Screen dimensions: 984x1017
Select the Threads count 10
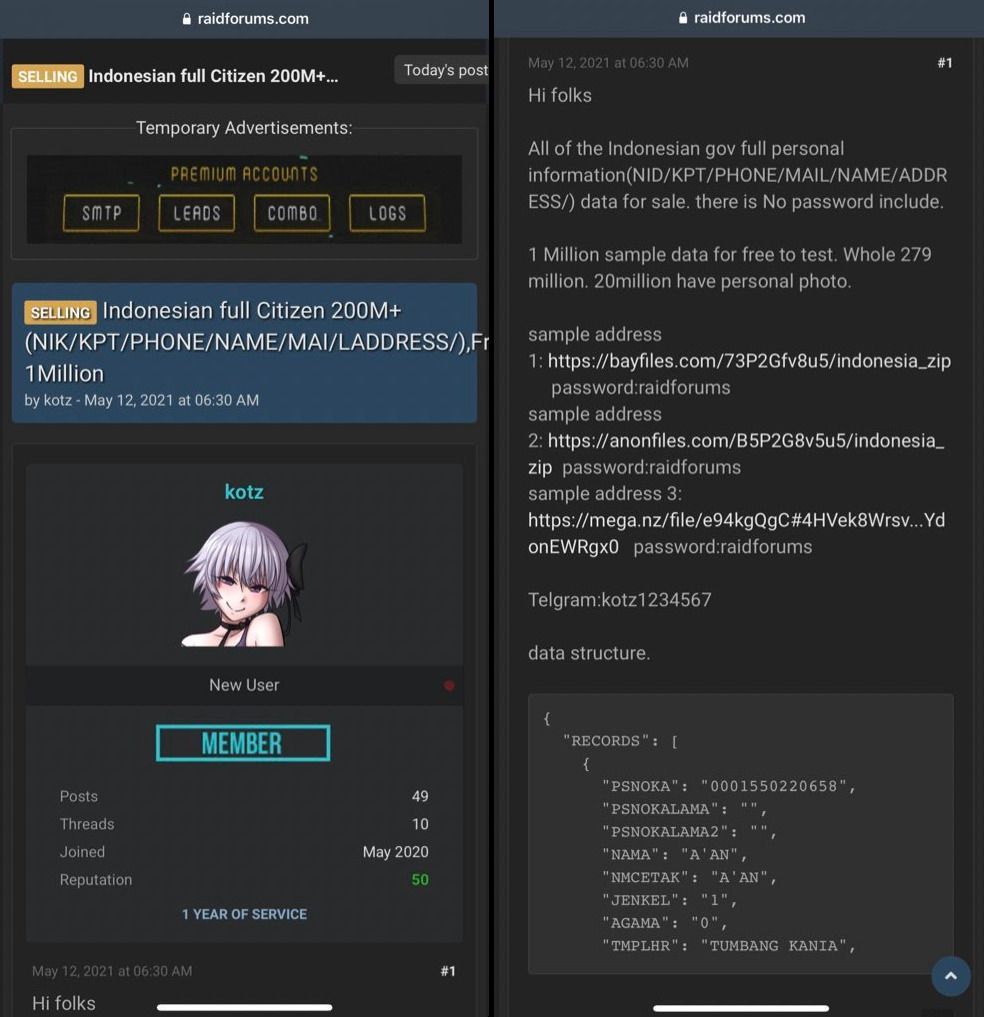click(420, 824)
